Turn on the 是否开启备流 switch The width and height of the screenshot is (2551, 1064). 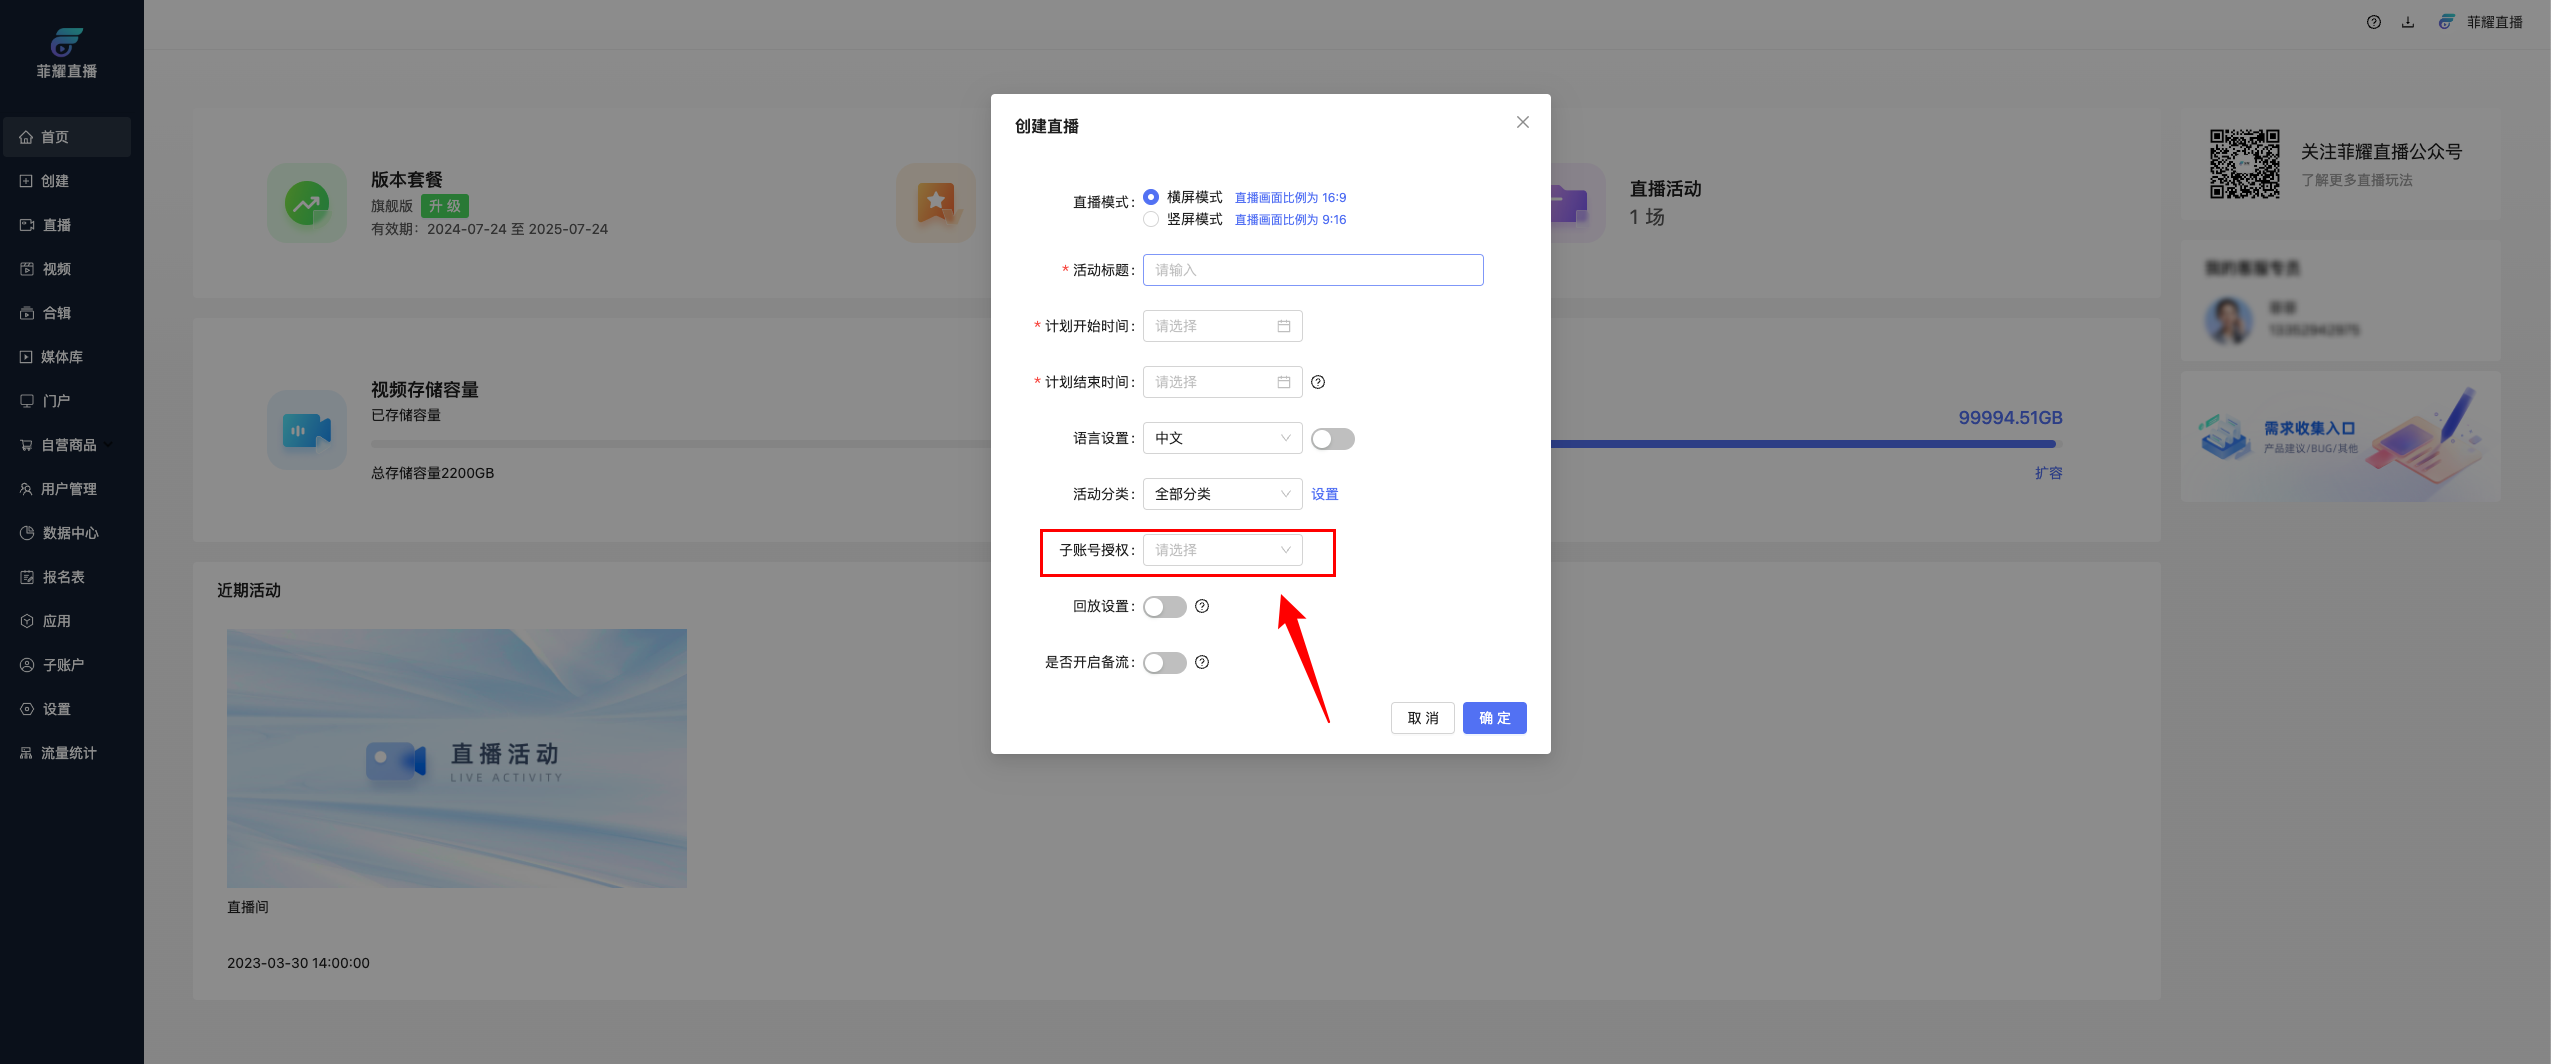coord(1164,663)
